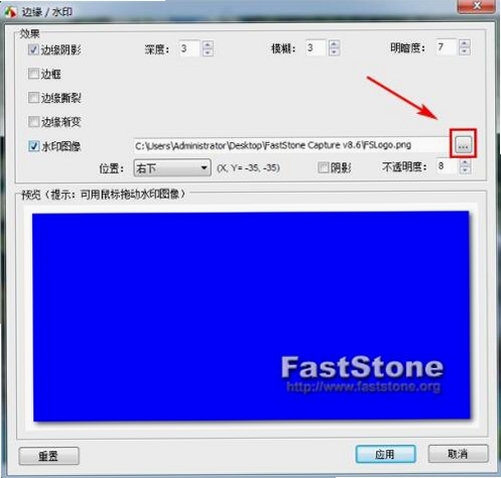The image size is (501, 478).
Task: Click the 应用 button
Action: pyautogui.click(x=386, y=454)
